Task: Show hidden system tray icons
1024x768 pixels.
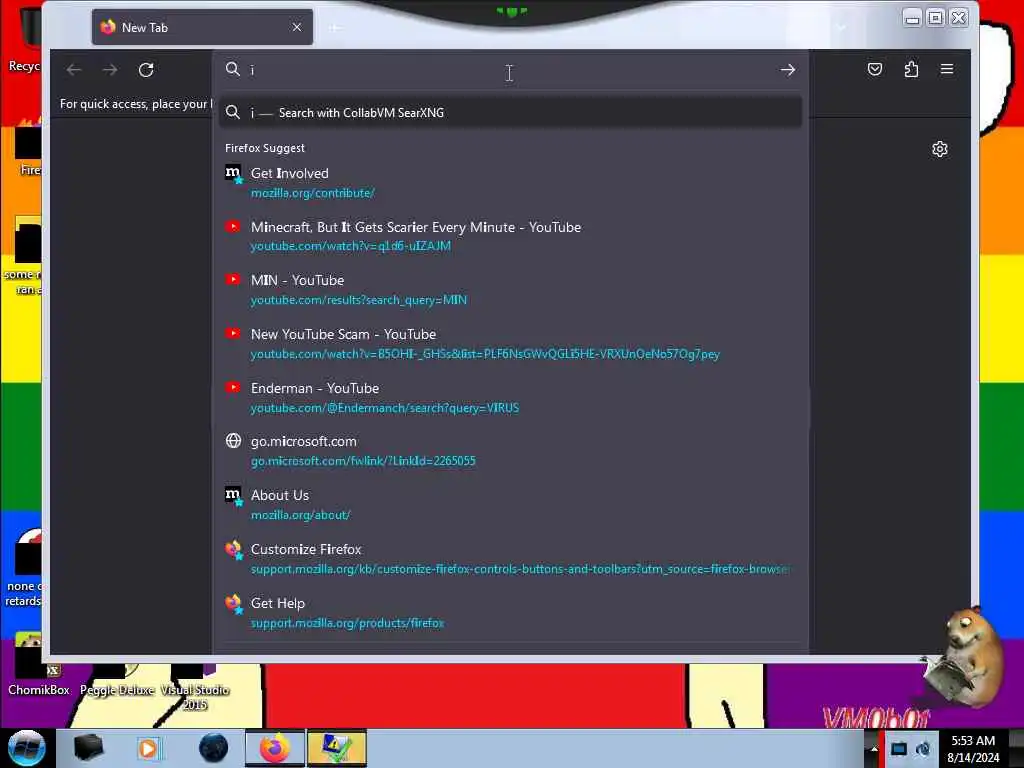Action: pyautogui.click(x=874, y=749)
